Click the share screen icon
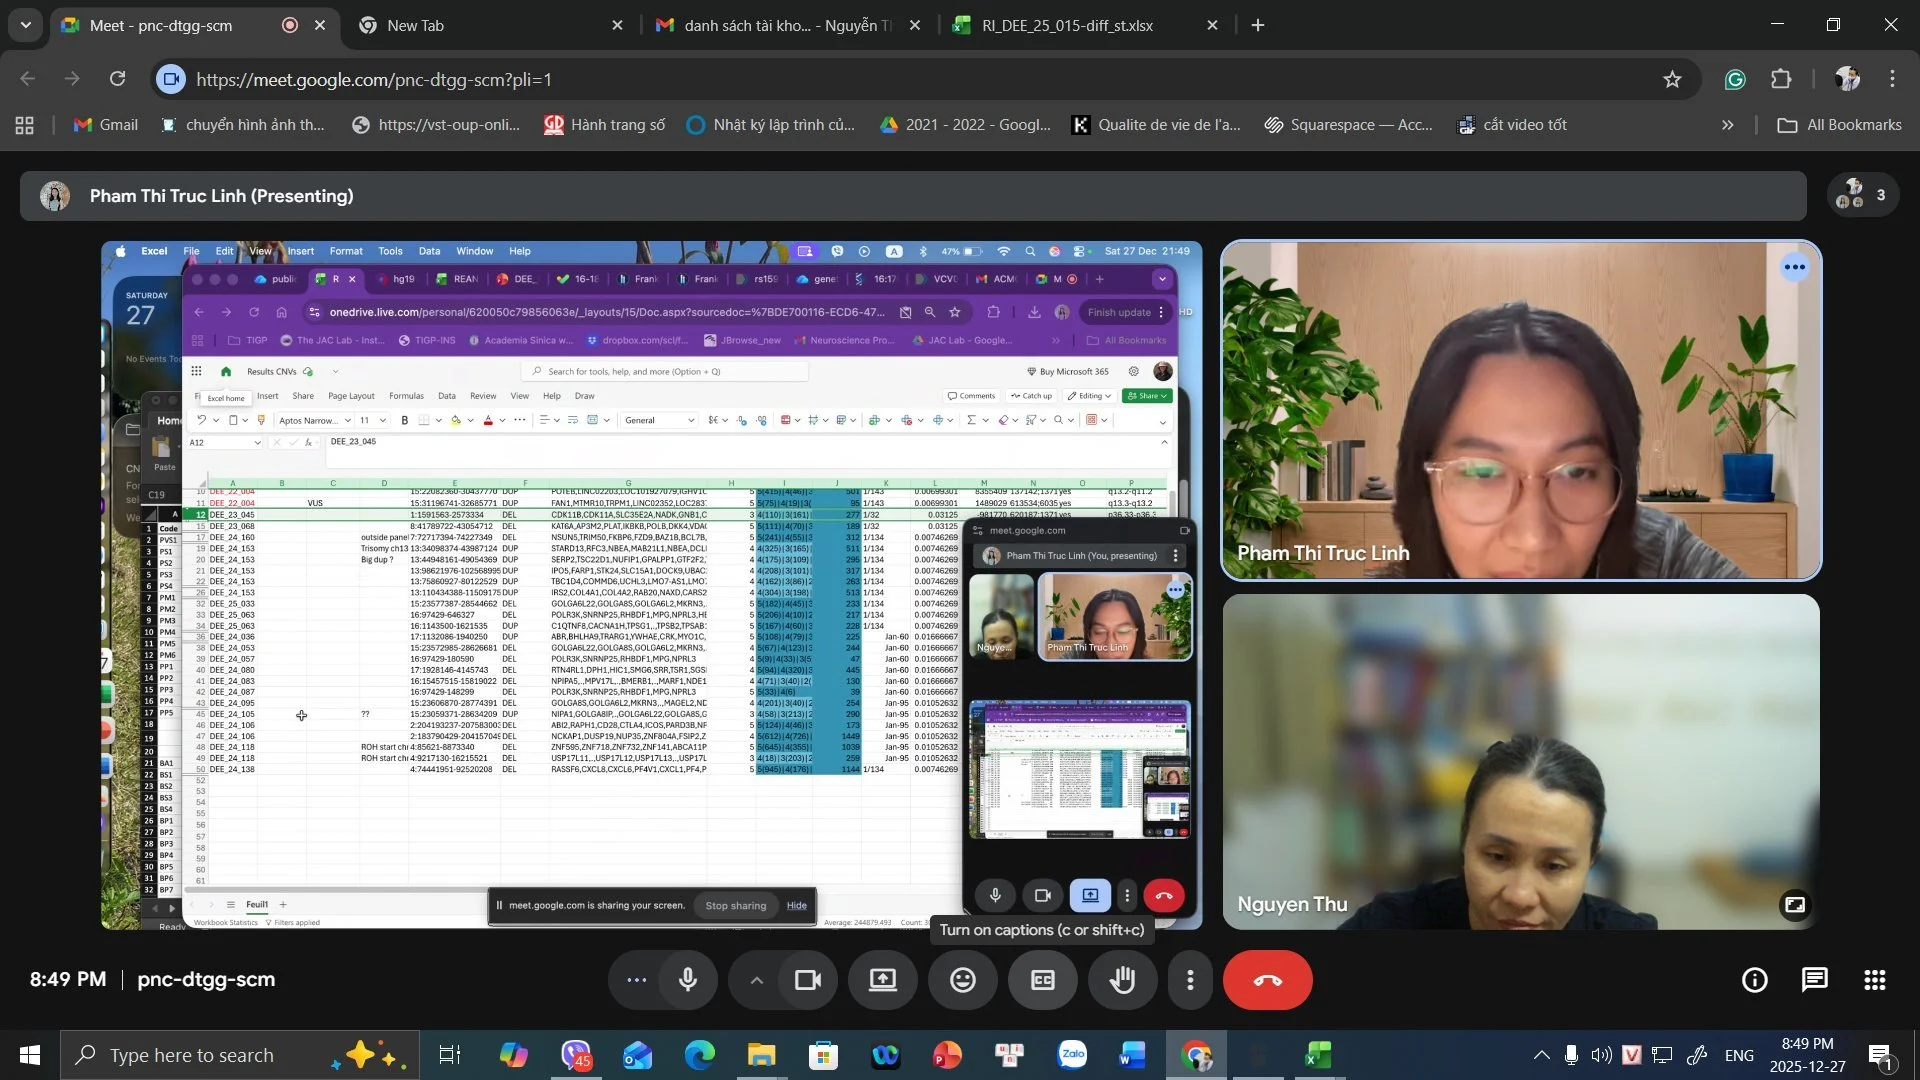The image size is (1920, 1080). coord(882,980)
